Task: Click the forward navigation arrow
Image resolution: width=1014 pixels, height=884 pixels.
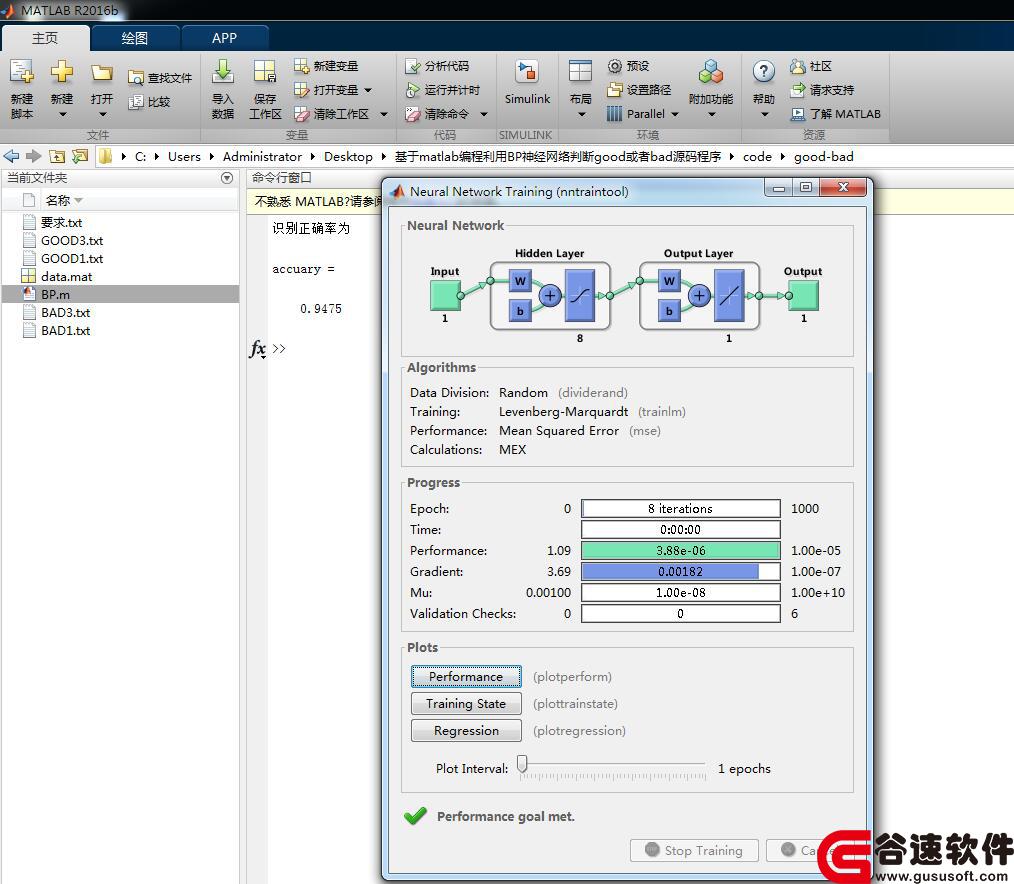Action: pos(34,156)
